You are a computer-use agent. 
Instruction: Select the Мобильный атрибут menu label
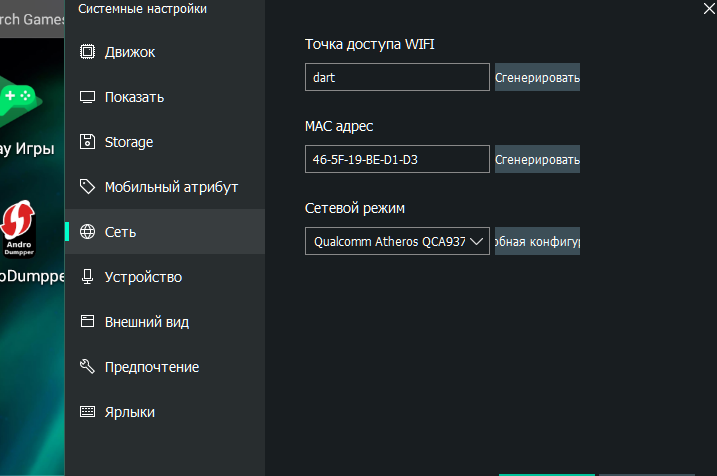171,187
